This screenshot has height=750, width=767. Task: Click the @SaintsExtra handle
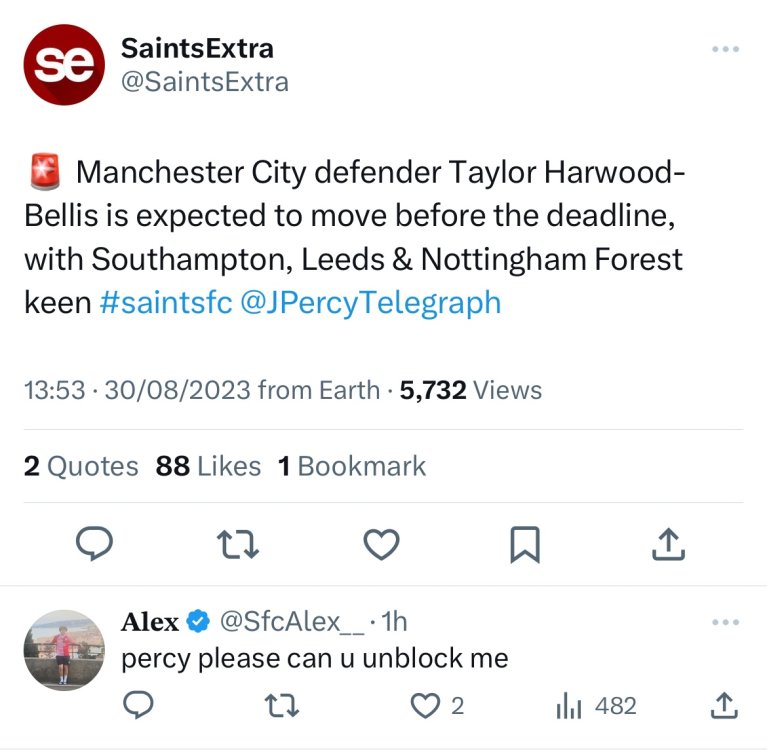tap(204, 82)
